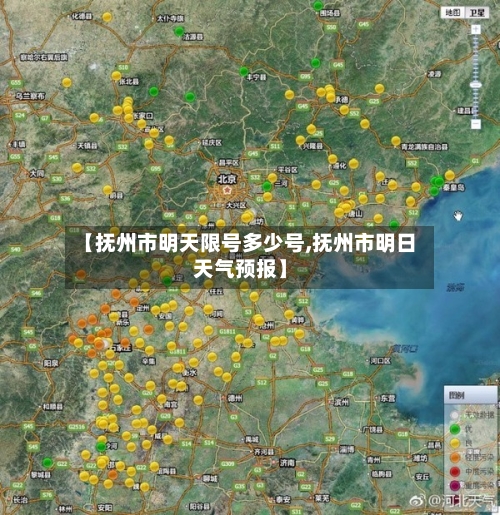Open the yellow station marker at 蔚县
Screen dimensions: 500x515
click(x=107, y=190)
